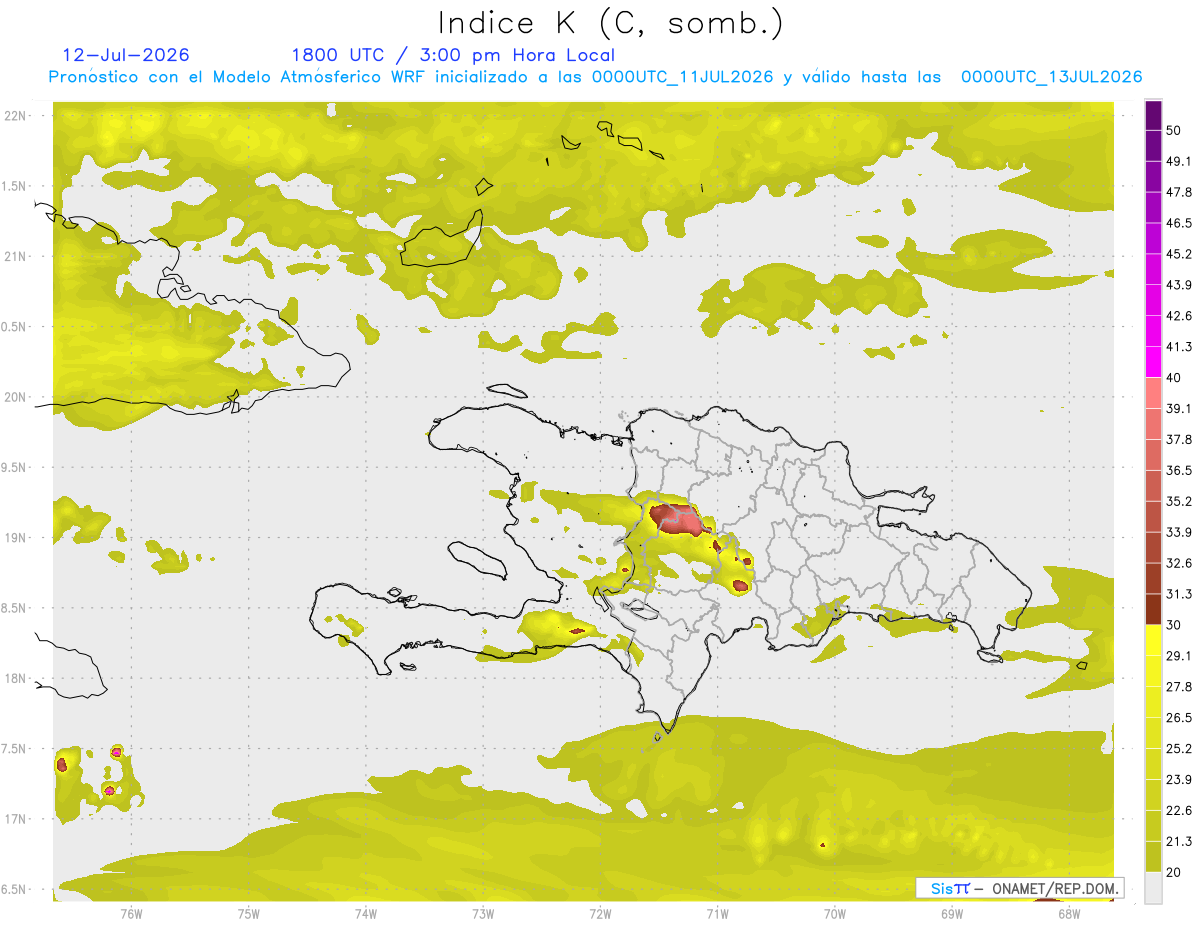Select the date label "12-Jul-2026"

pyautogui.click(x=126, y=55)
